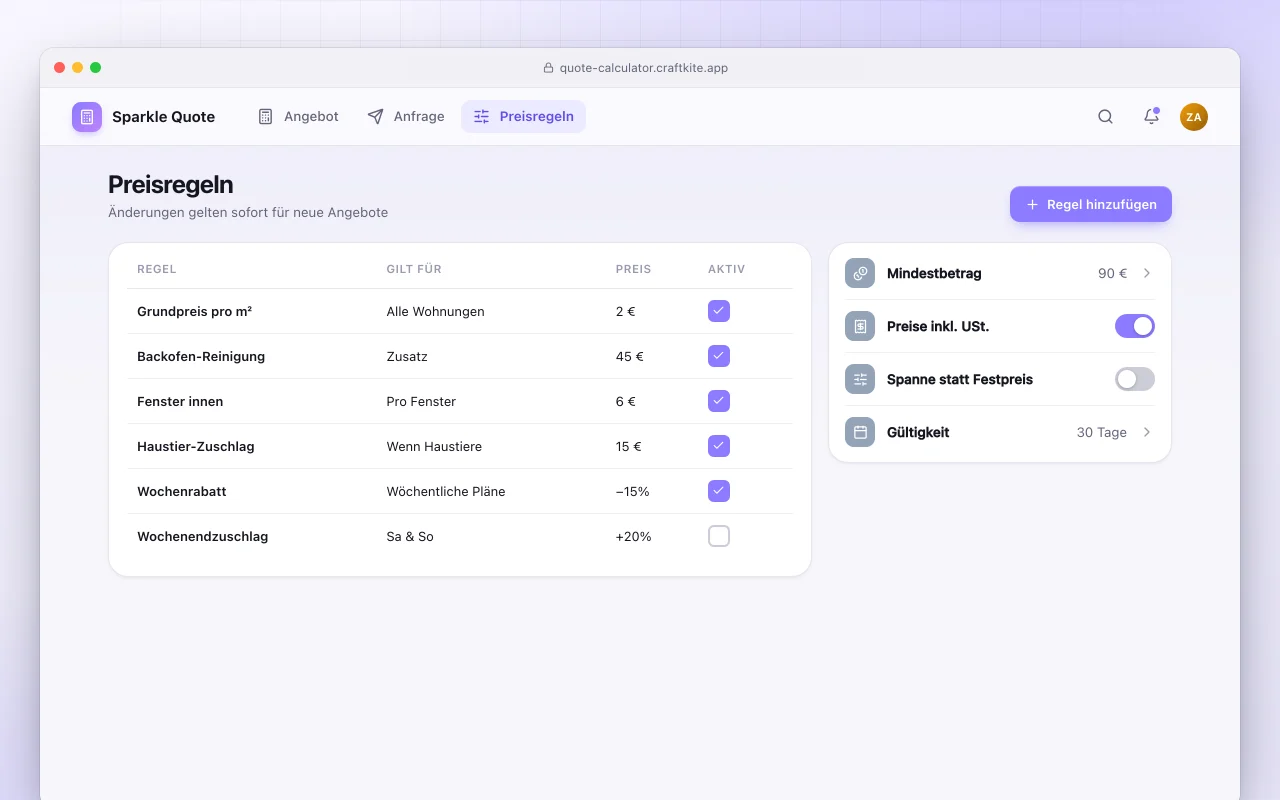The image size is (1280, 800).
Task: Open the search magnifier icon
Action: (1105, 117)
